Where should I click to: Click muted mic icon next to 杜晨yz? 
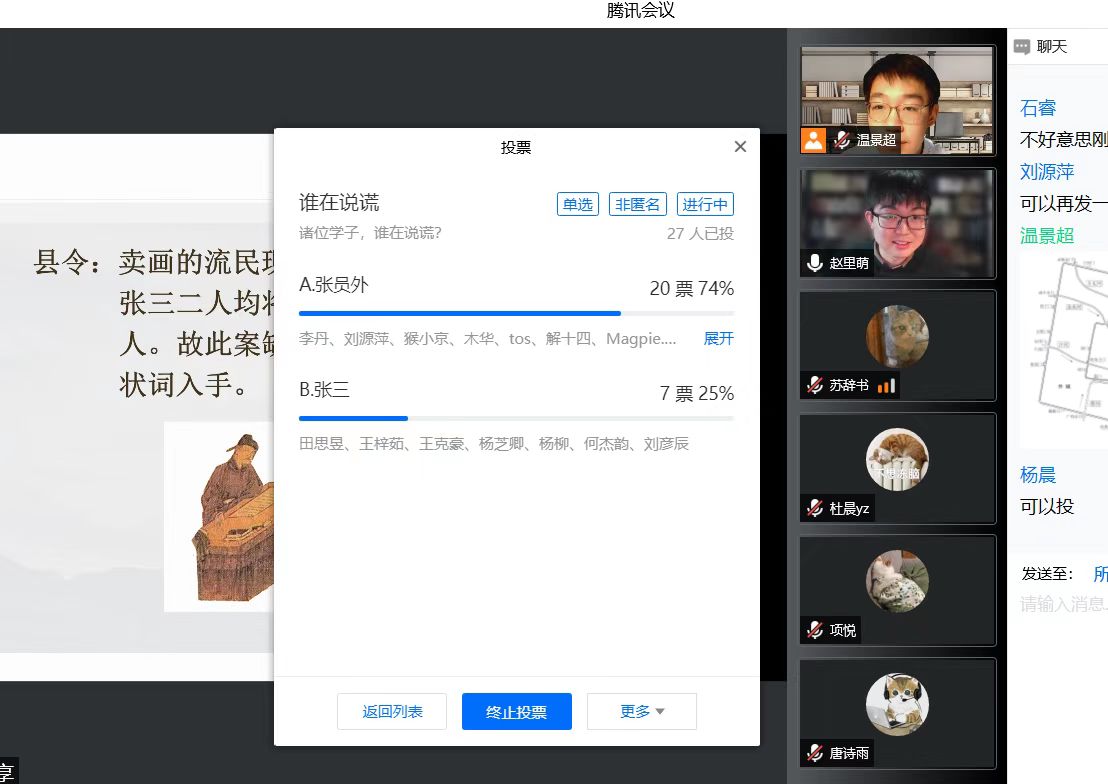(x=815, y=508)
